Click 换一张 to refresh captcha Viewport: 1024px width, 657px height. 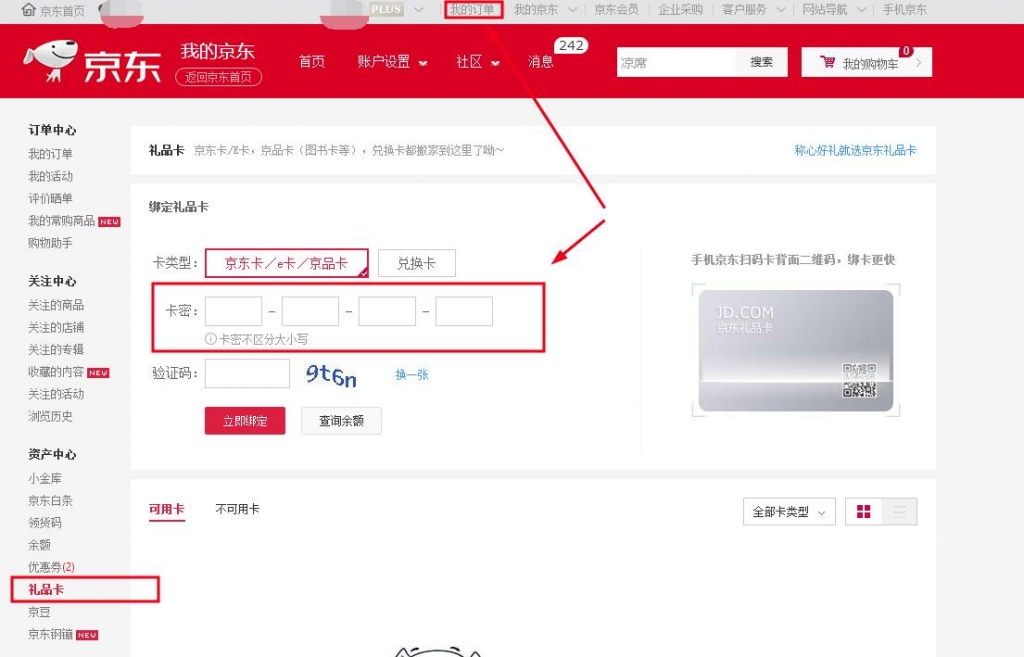[411, 375]
